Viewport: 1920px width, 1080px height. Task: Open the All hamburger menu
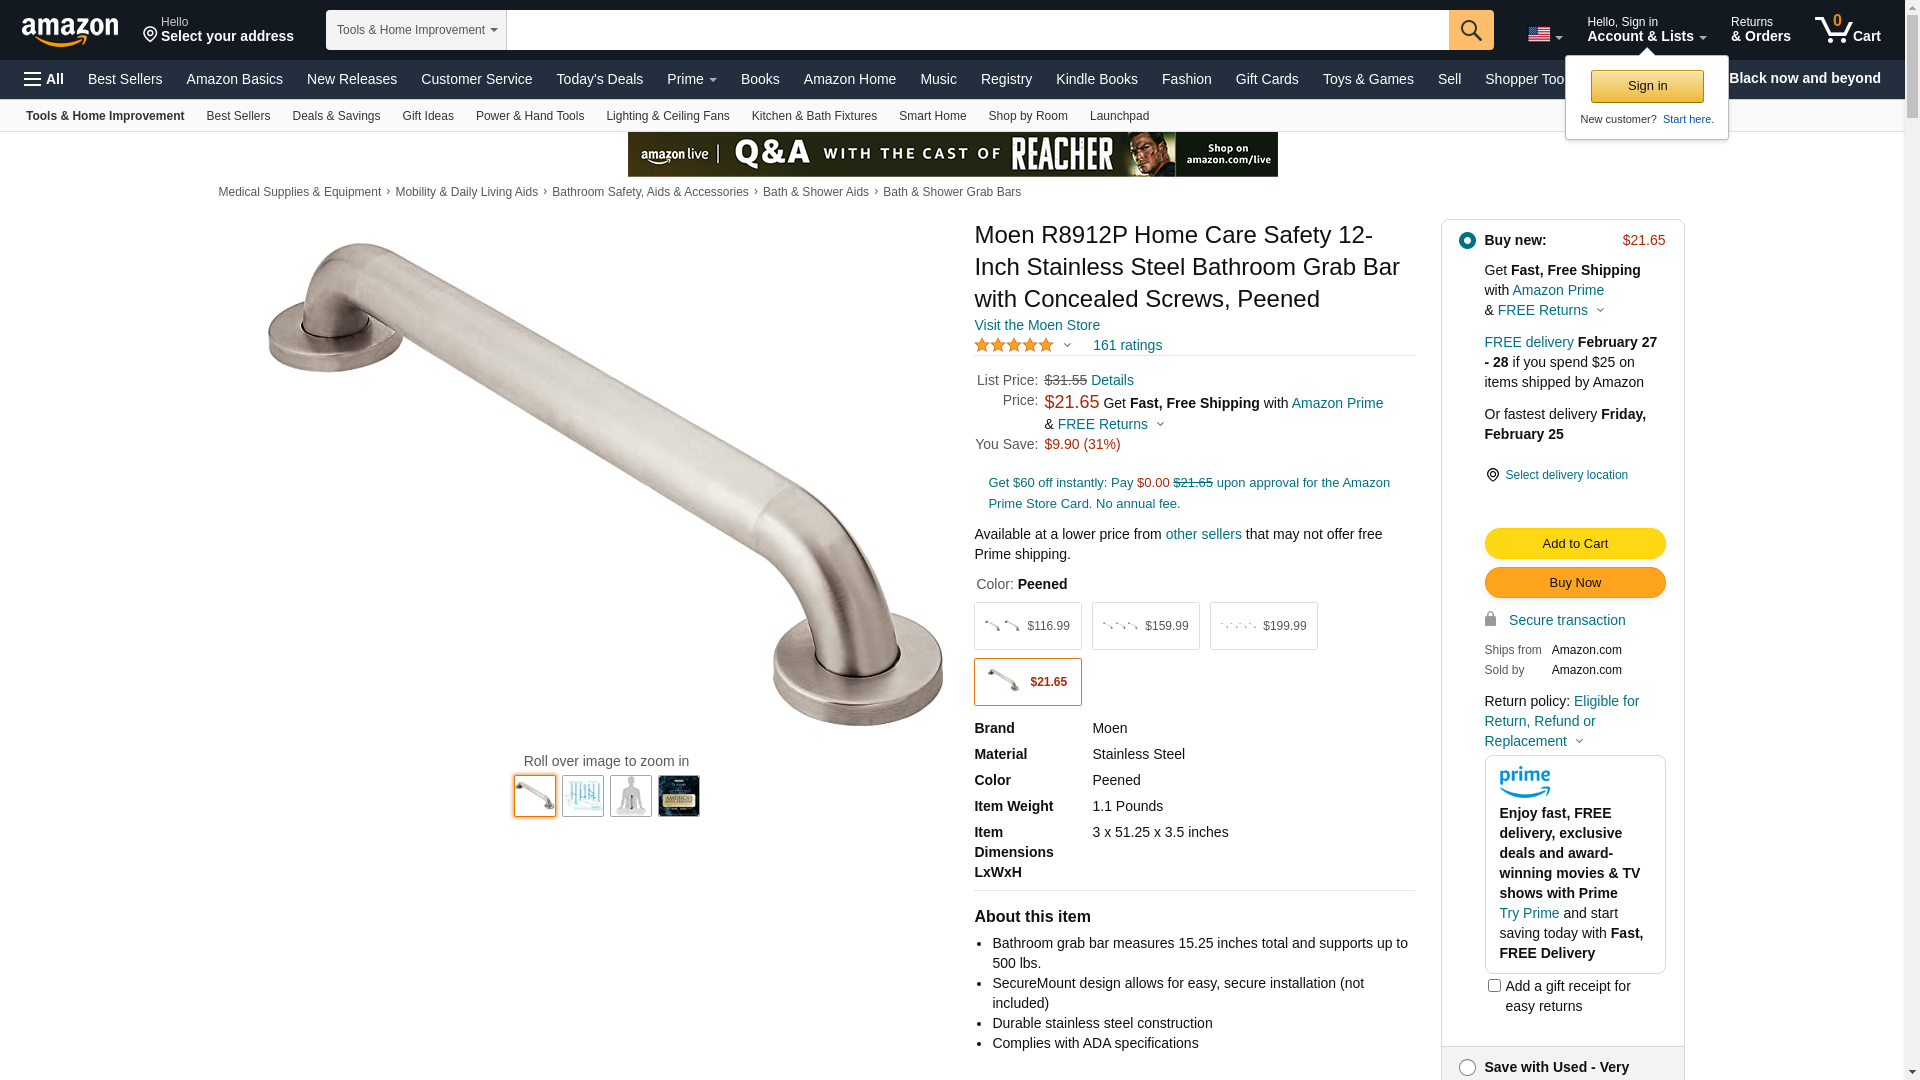44,79
